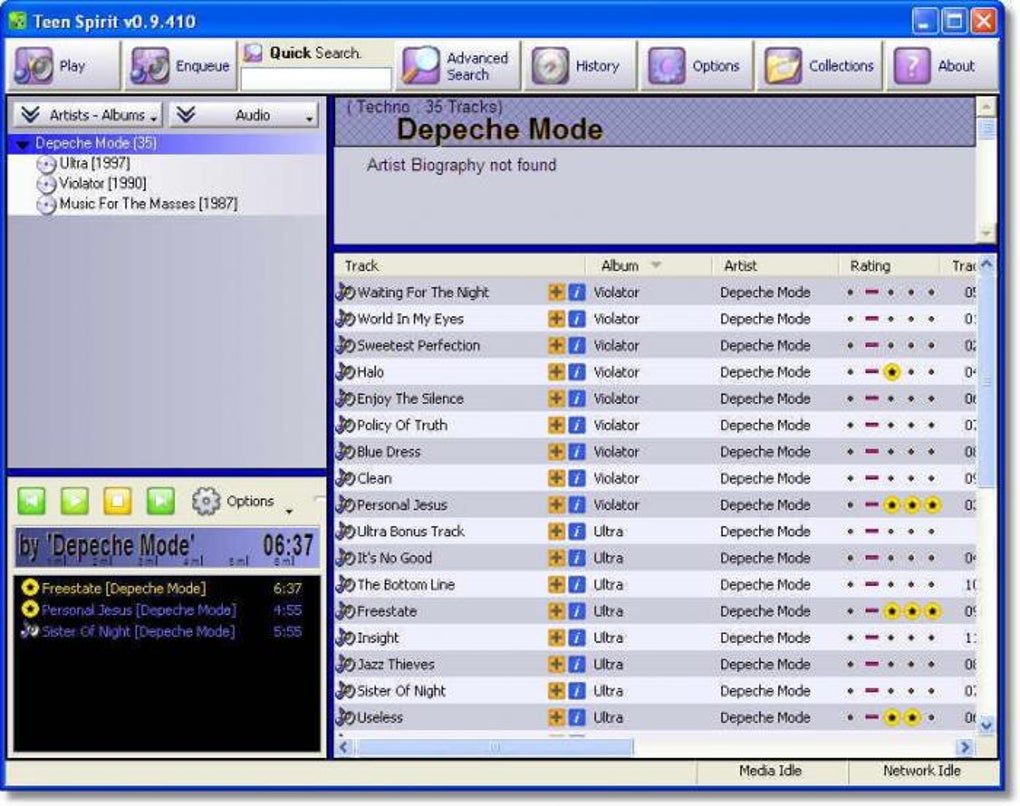
Task: Click the enqueue plus icon for Insight
Action: [x=556, y=638]
